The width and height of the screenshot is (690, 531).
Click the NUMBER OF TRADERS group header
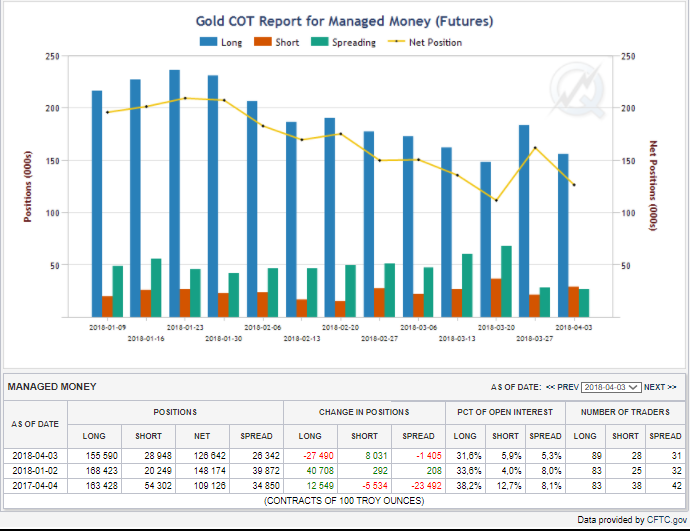click(x=625, y=412)
